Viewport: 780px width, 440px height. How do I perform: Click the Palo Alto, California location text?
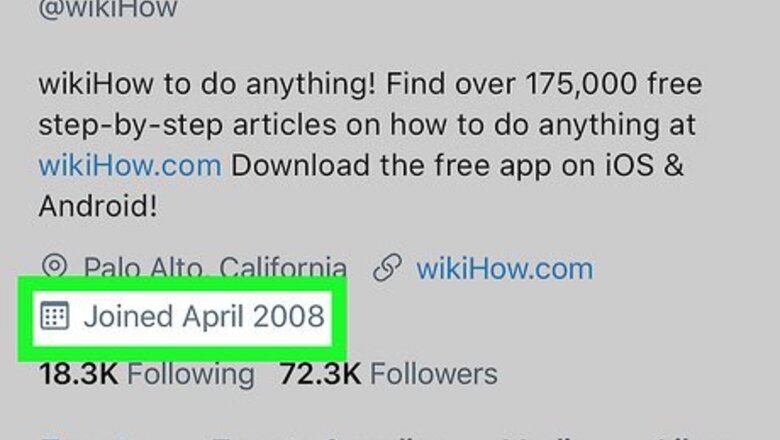point(215,268)
